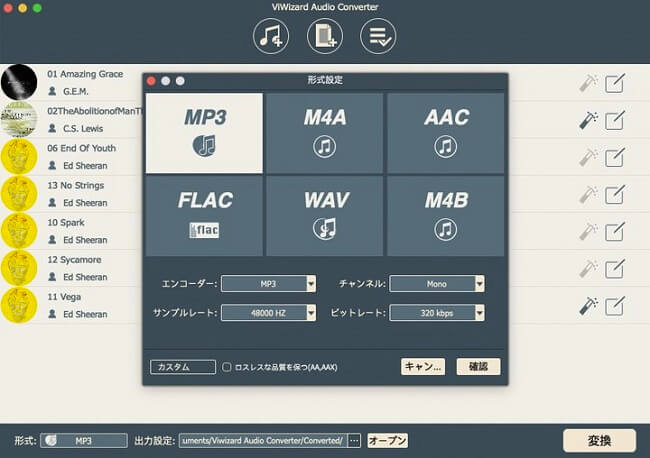Click edit tag icon for 01 Amazing Grace
The image size is (650, 458).
[x=614, y=83]
